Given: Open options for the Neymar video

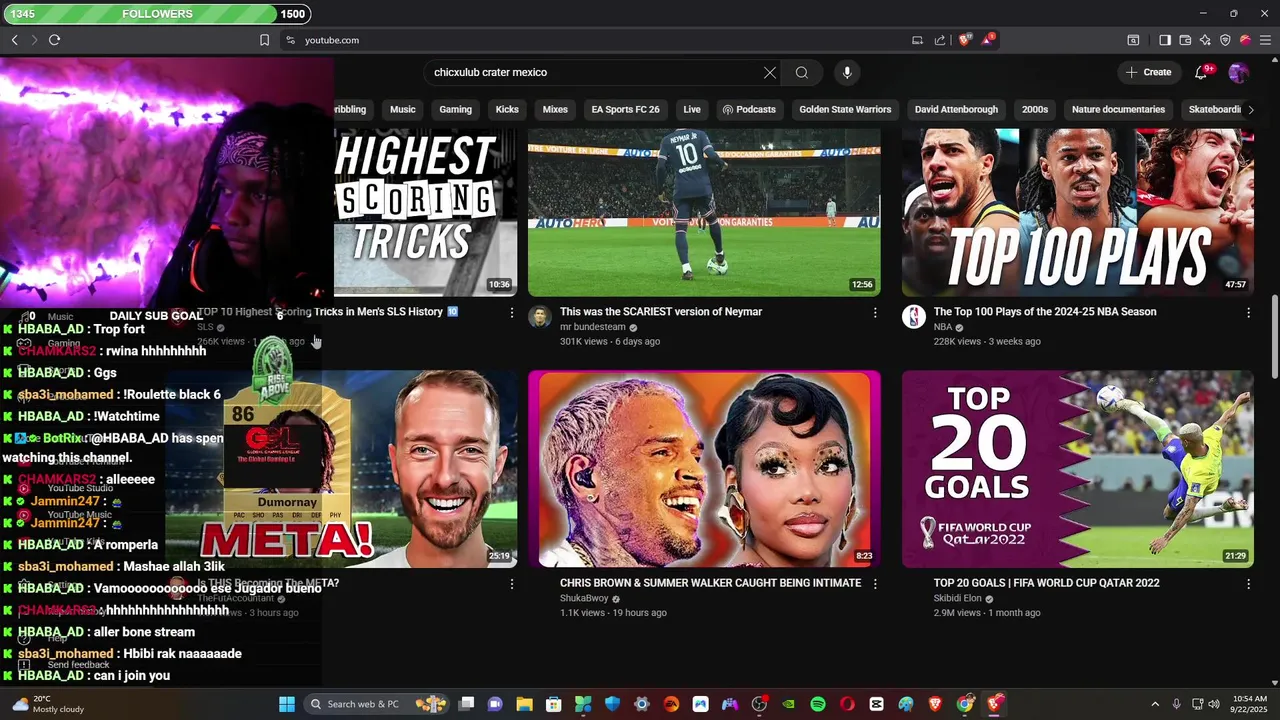Looking at the screenshot, I should 875,313.
